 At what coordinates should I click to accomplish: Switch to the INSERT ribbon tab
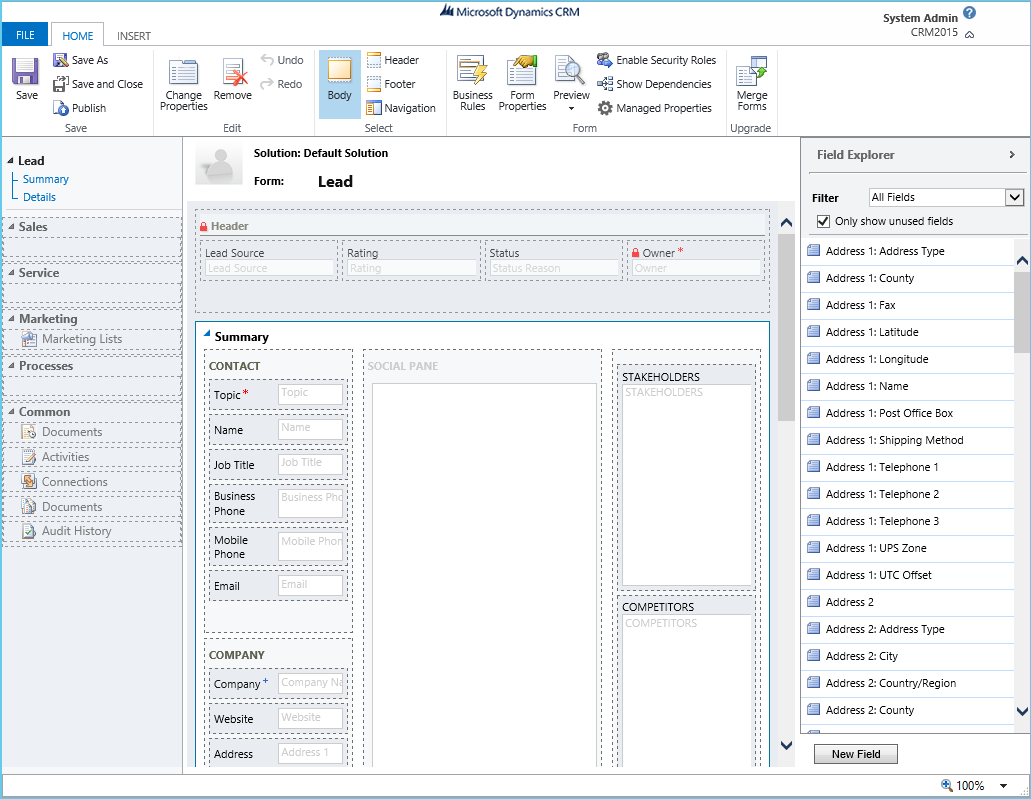[134, 36]
